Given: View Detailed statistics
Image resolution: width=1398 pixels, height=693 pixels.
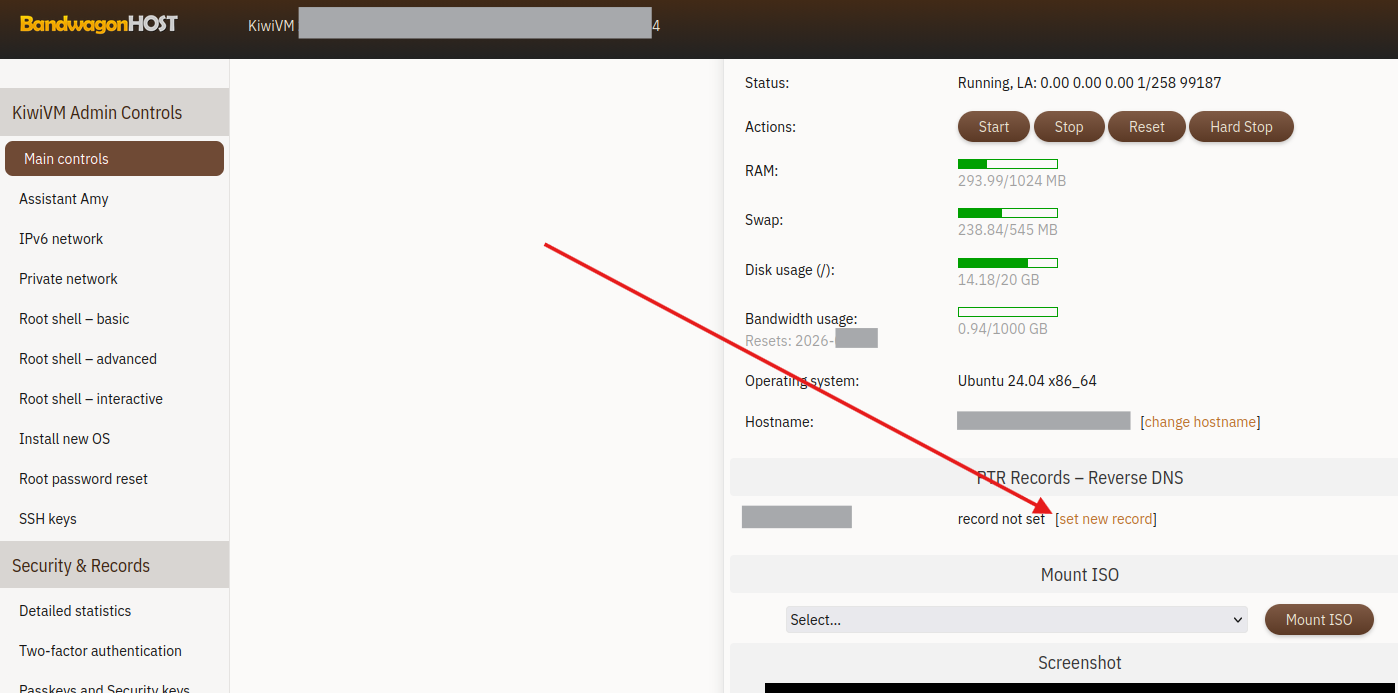Looking at the screenshot, I should 75,611.
